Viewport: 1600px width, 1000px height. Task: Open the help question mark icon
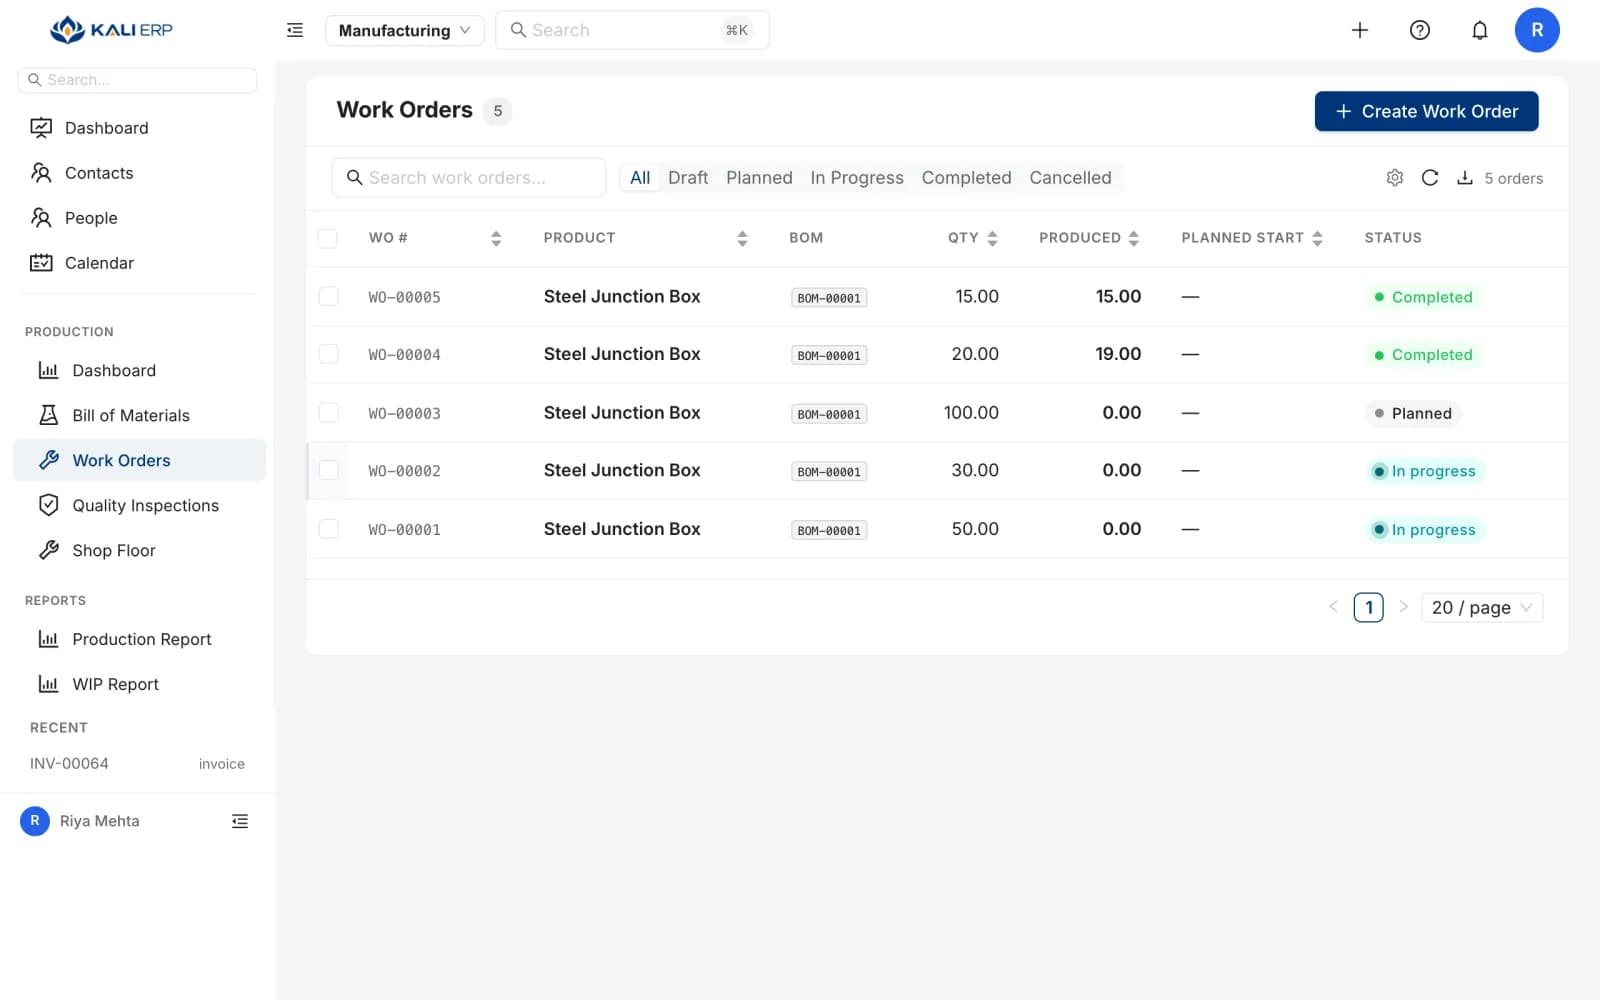click(x=1420, y=30)
